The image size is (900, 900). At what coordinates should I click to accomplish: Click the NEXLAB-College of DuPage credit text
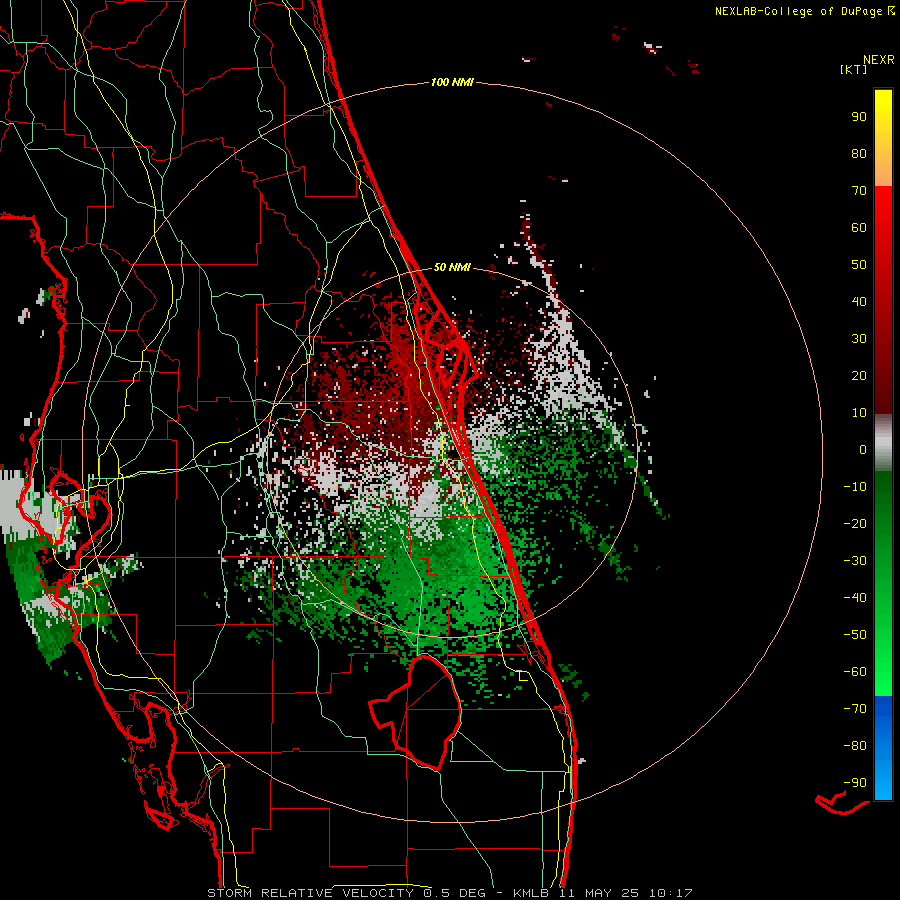(804, 11)
